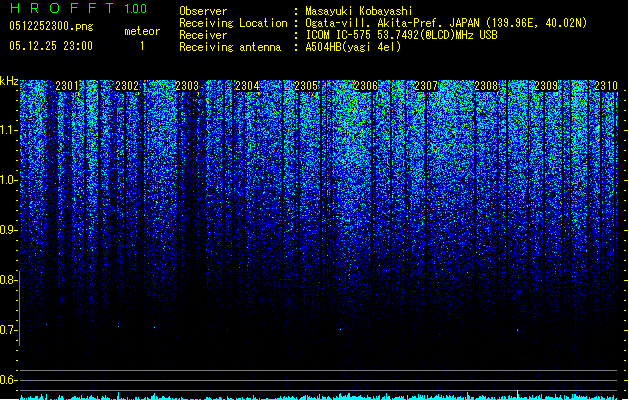Click the 'Receiving Location' label

tap(233, 23)
